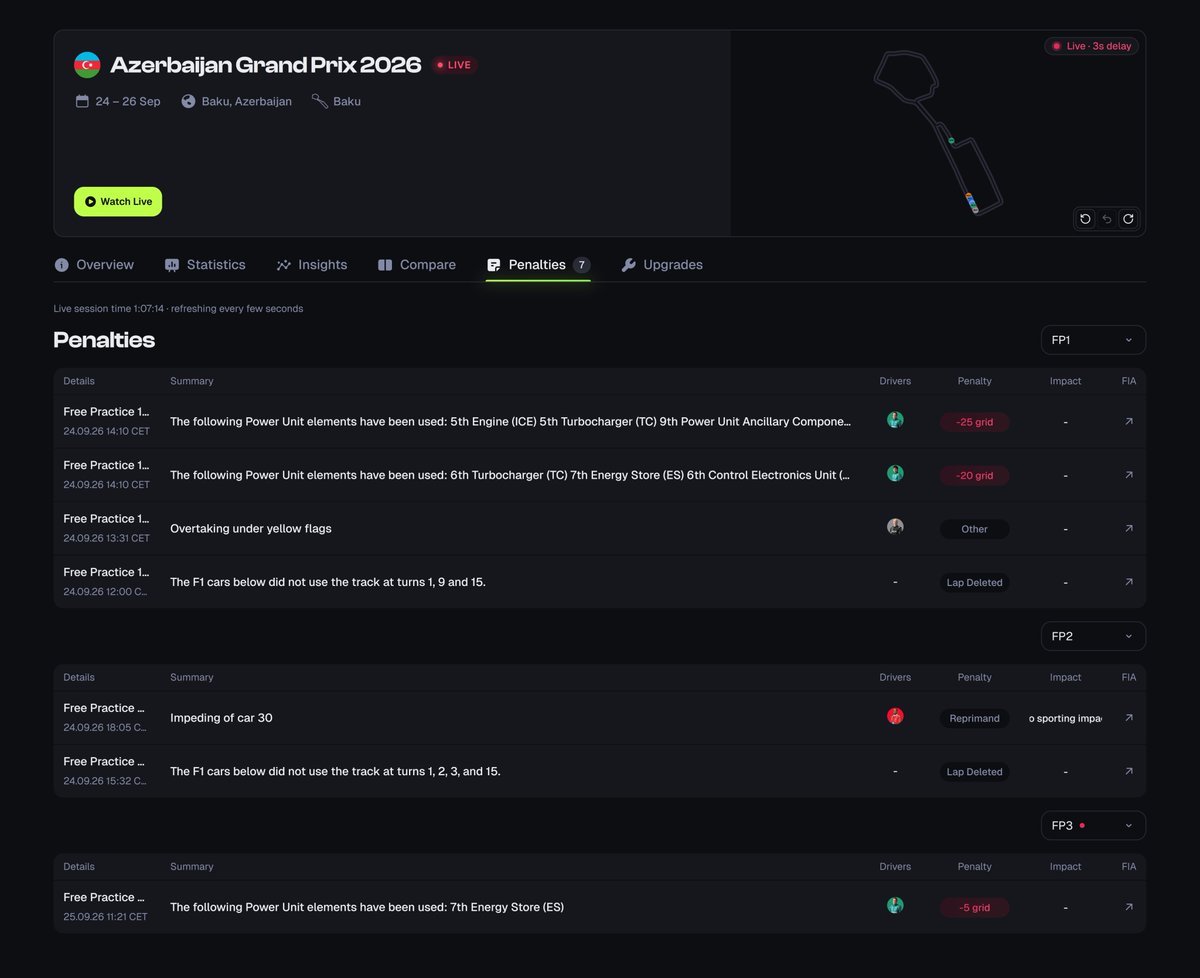Click the rotate-left map control icon
Viewport: 1200px width, 978px height.
point(1085,219)
